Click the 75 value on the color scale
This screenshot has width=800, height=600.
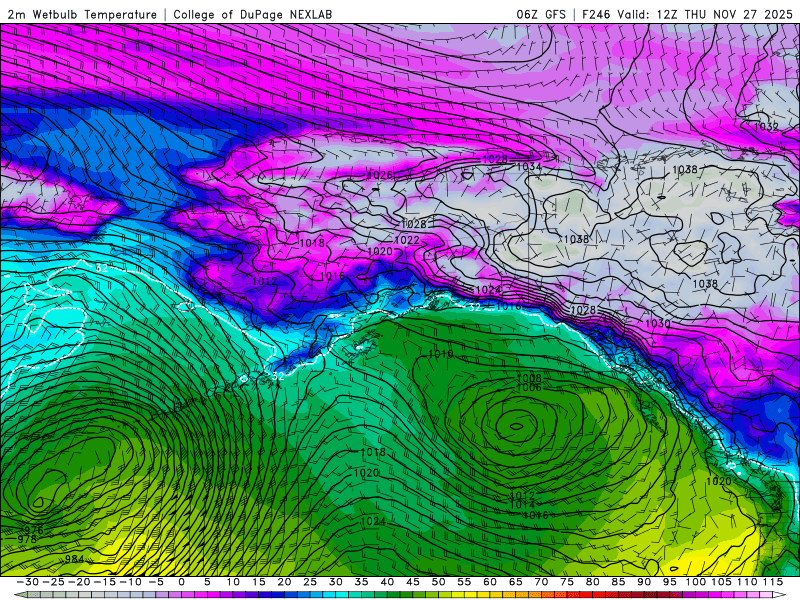point(567,582)
